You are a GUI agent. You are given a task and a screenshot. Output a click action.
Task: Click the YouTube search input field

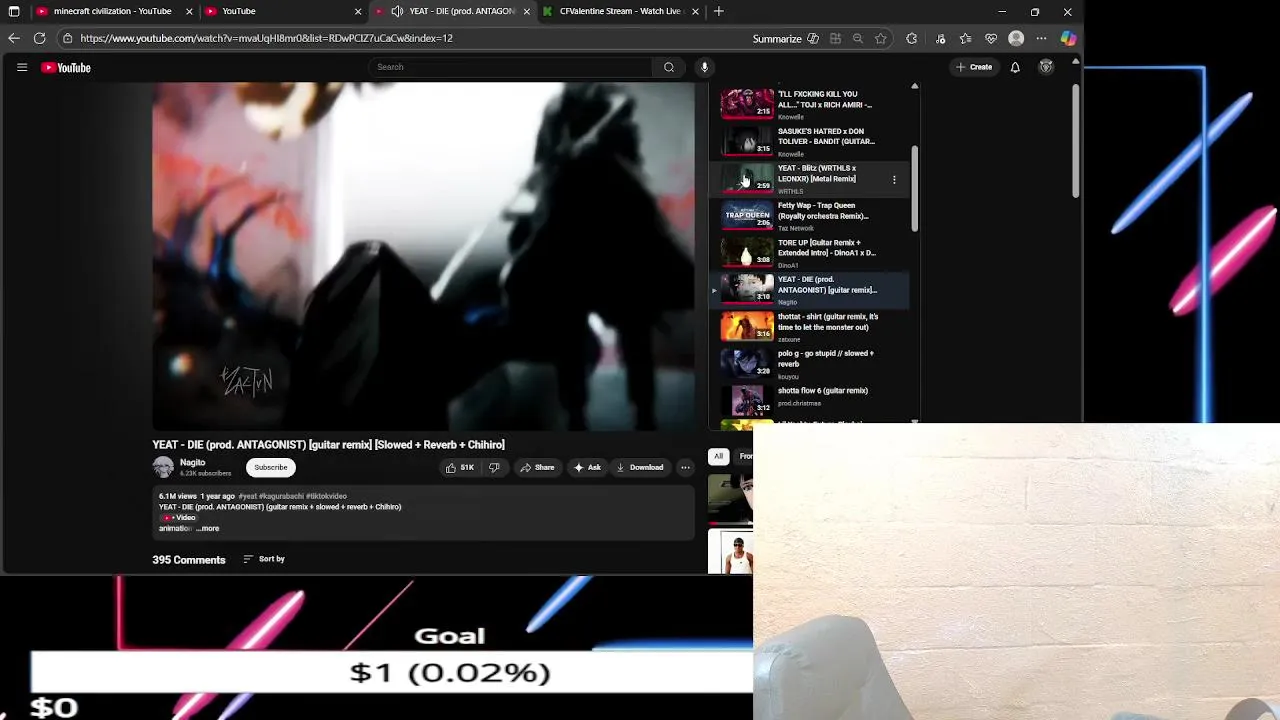point(510,67)
